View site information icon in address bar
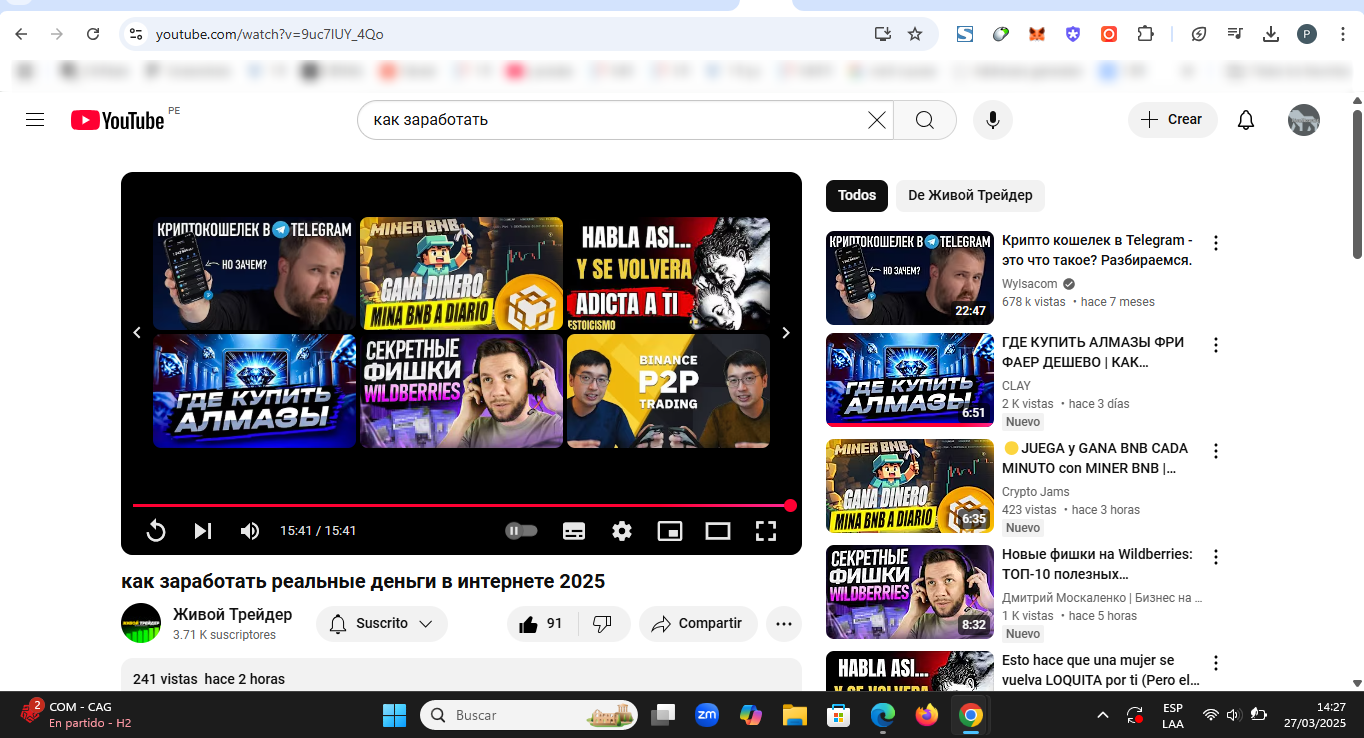Viewport: 1364px width, 738px height. point(137,34)
